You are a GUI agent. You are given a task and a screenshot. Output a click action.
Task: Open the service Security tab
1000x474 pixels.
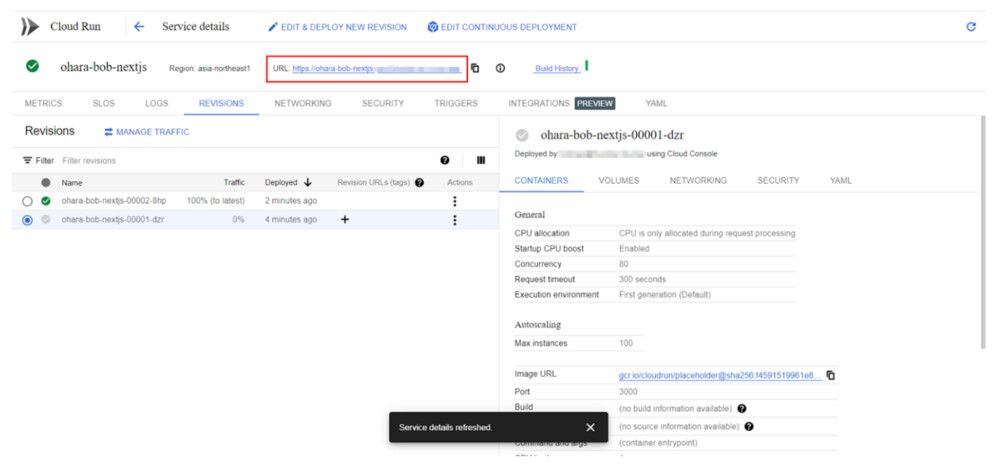383,103
